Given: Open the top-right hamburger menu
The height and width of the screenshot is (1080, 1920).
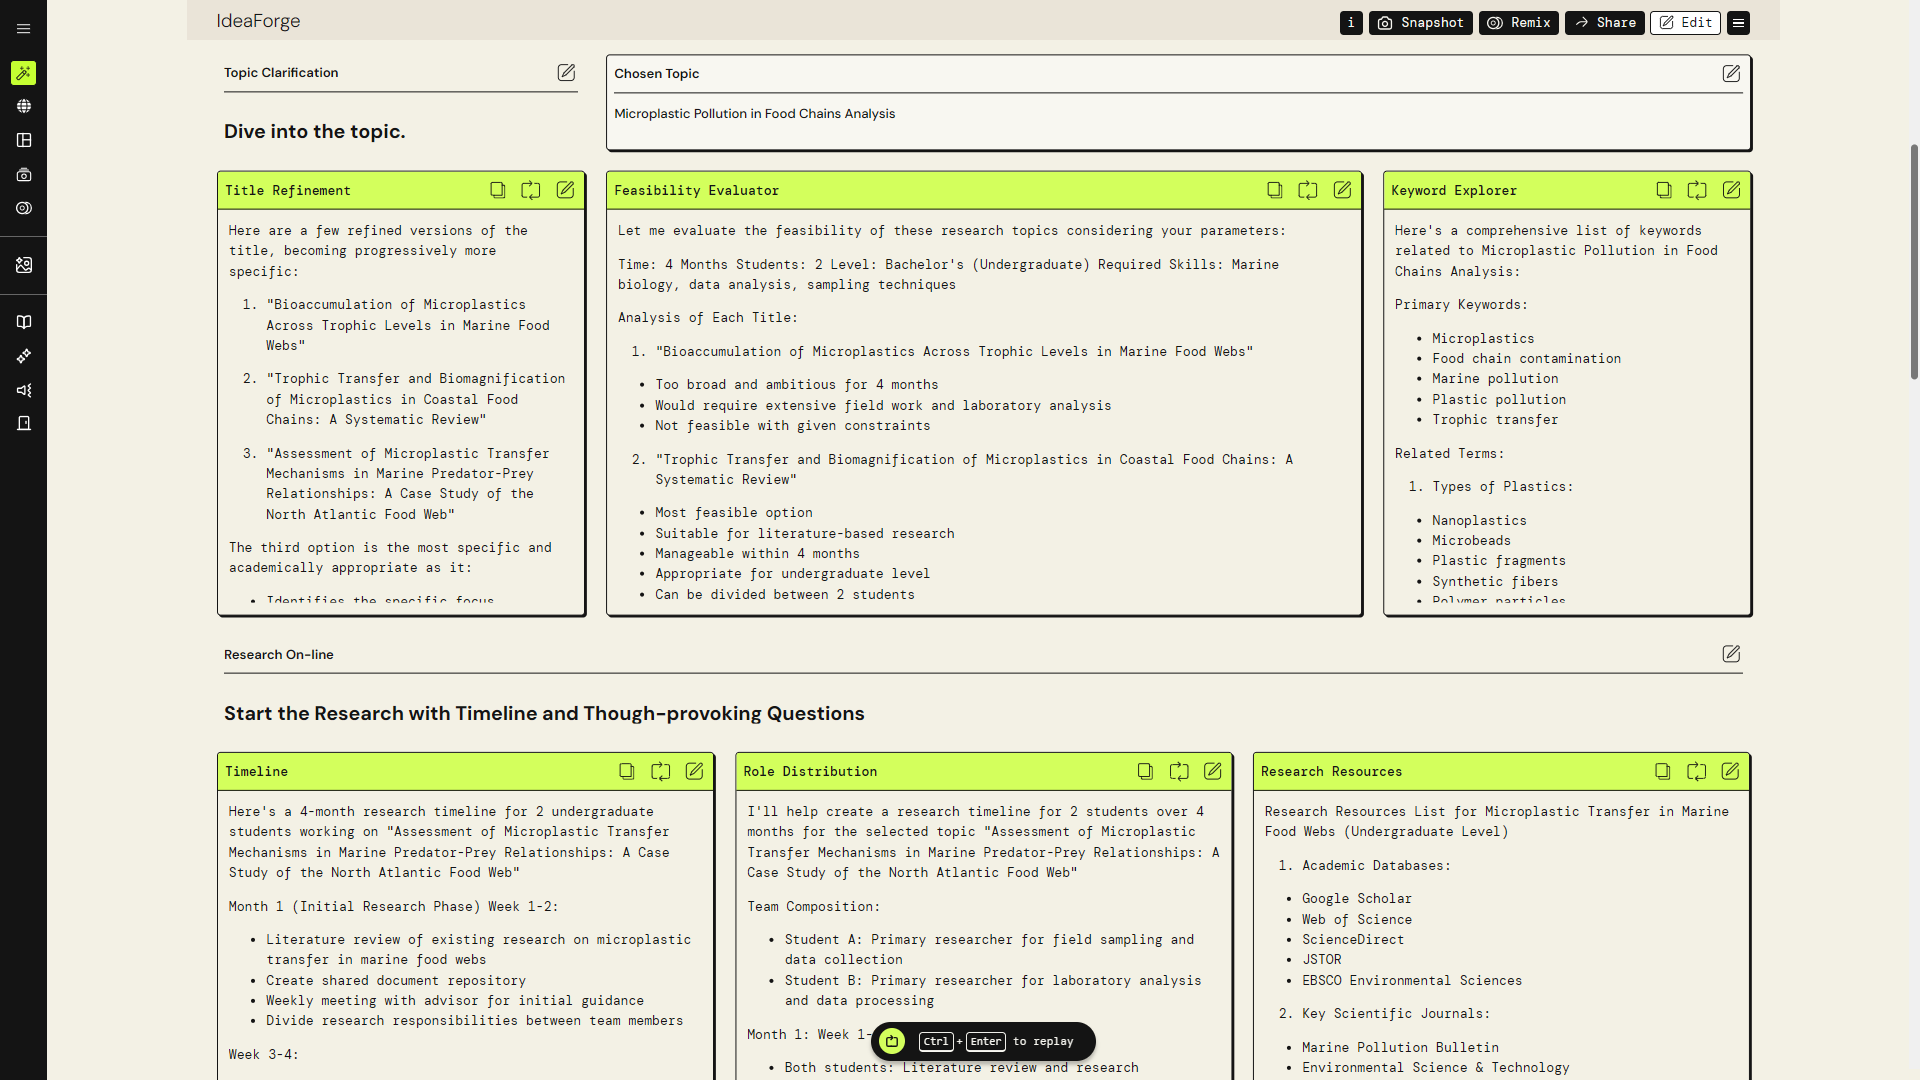Looking at the screenshot, I should tap(1738, 22).
